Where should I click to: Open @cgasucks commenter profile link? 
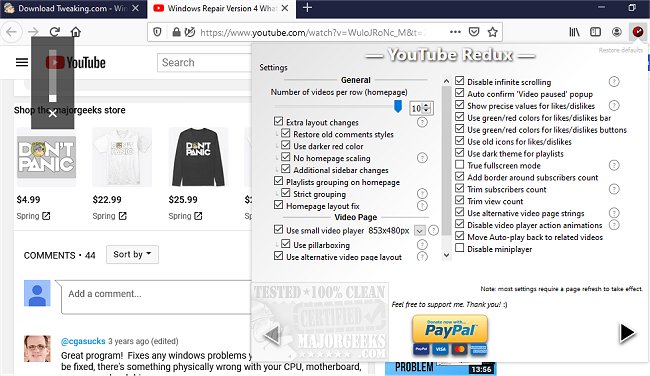pyautogui.click(x=83, y=341)
